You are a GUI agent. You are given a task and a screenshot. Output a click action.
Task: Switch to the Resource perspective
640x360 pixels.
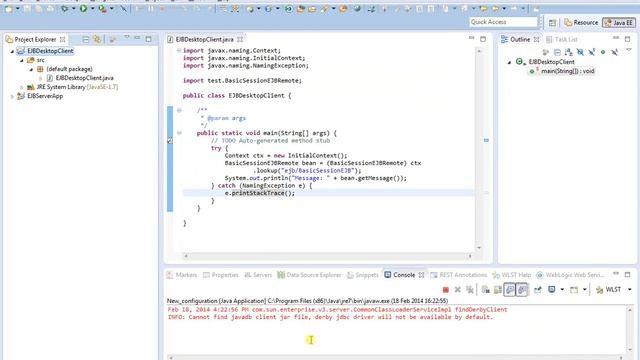pyautogui.click(x=581, y=23)
